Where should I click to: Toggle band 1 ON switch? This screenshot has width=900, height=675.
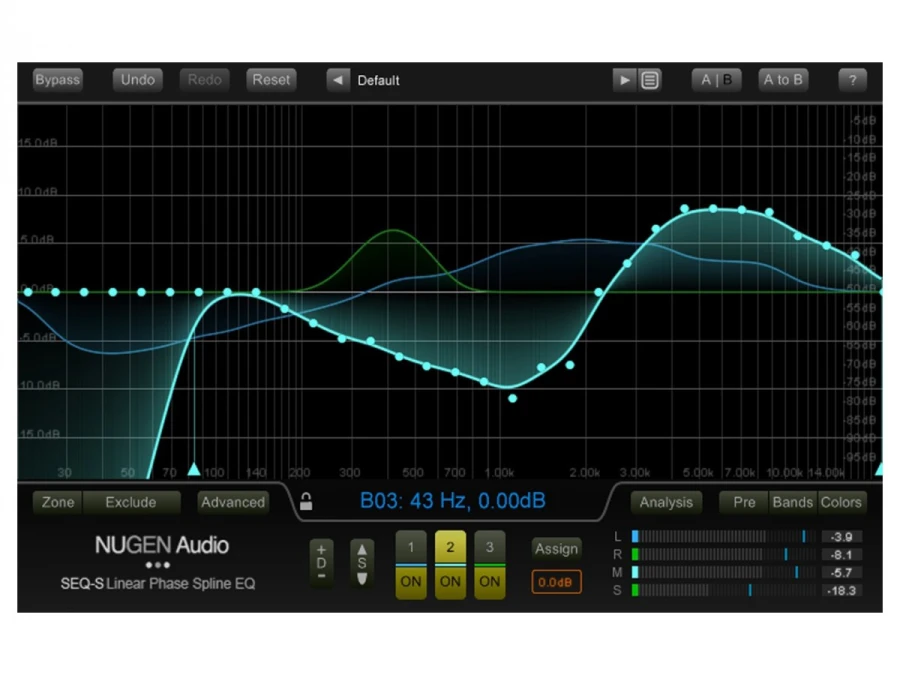click(411, 582)
